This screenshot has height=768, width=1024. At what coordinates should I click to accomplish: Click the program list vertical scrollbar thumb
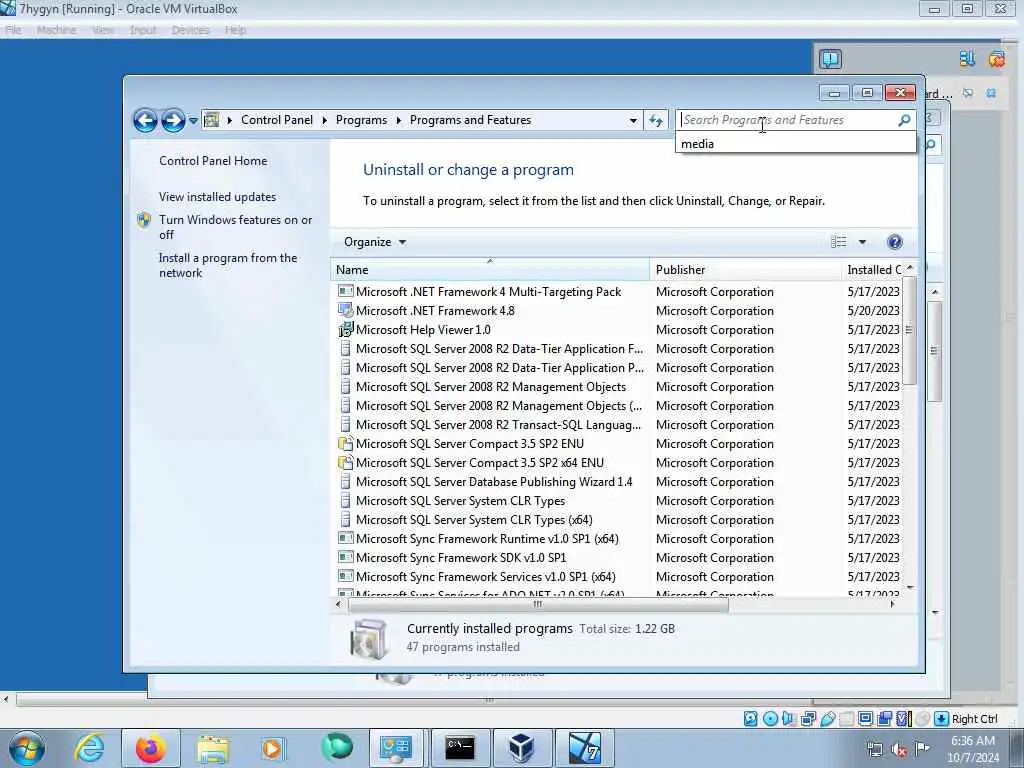point(909,330)
